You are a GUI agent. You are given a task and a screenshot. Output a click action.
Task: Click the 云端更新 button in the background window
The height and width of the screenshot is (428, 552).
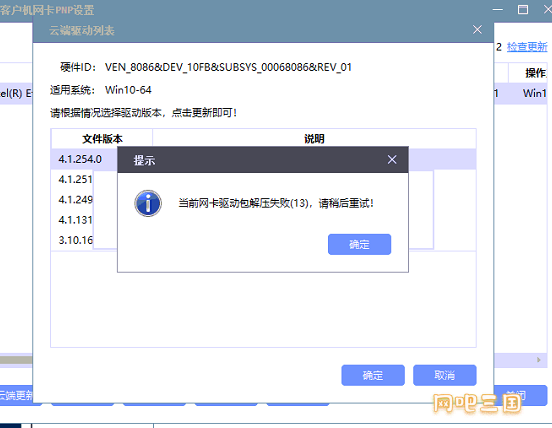(16, 395)
